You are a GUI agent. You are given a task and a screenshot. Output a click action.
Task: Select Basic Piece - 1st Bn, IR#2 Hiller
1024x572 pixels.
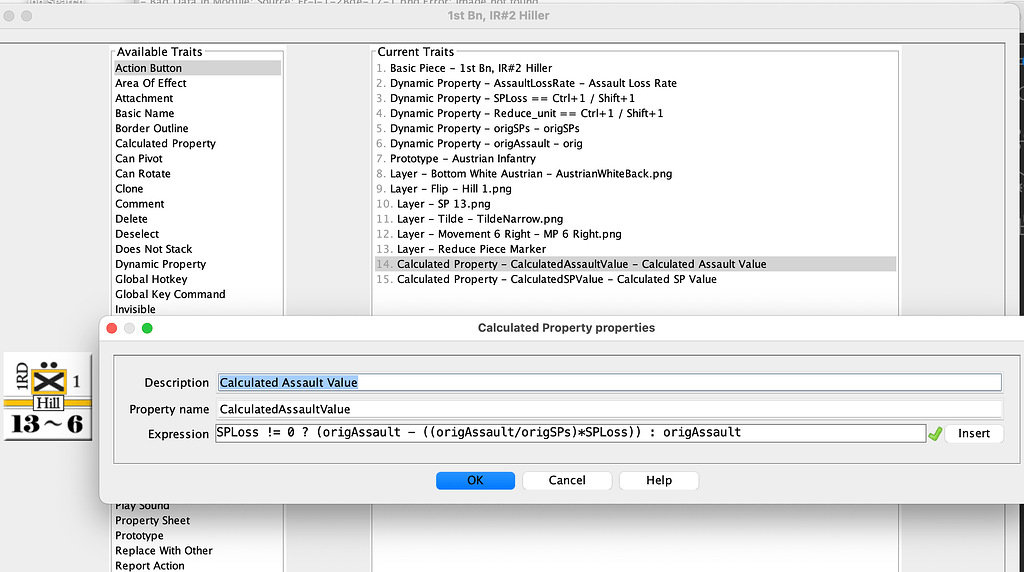[x=635, y=68]
